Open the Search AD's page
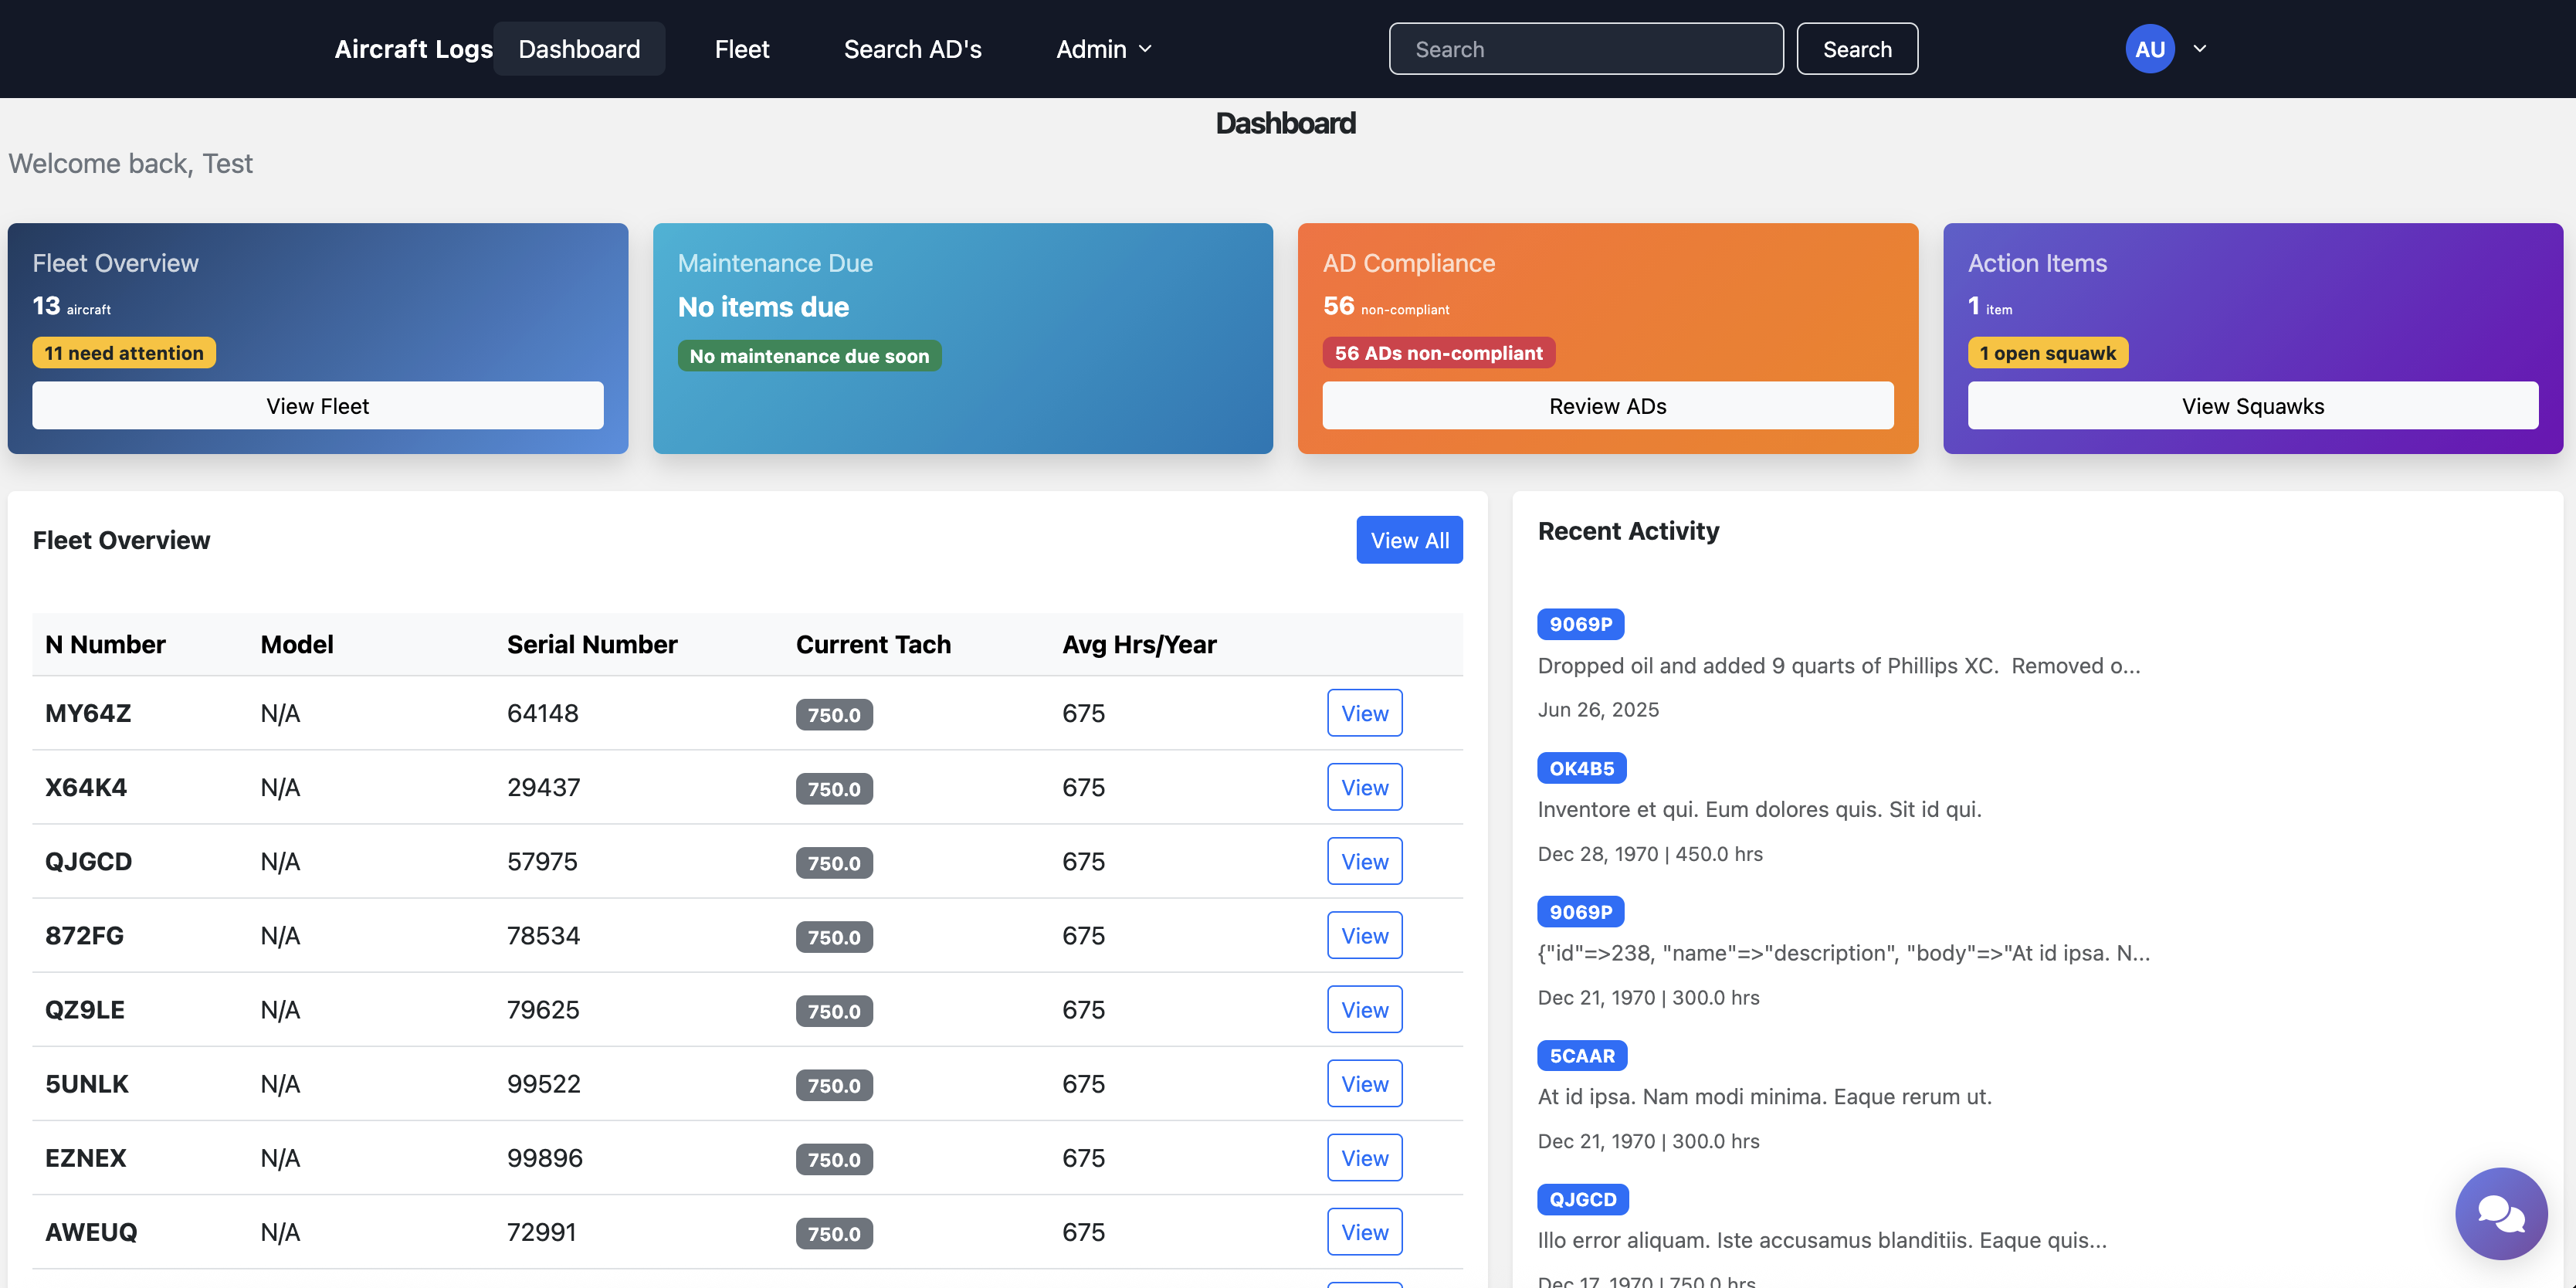The height and width of the screenshot is (1288, 2576). (912, 48)
